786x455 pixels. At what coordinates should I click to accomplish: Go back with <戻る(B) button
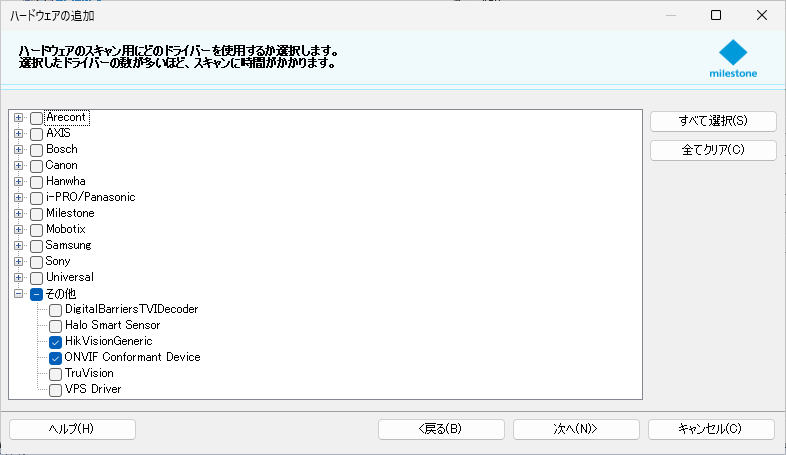tap(441, 429)
